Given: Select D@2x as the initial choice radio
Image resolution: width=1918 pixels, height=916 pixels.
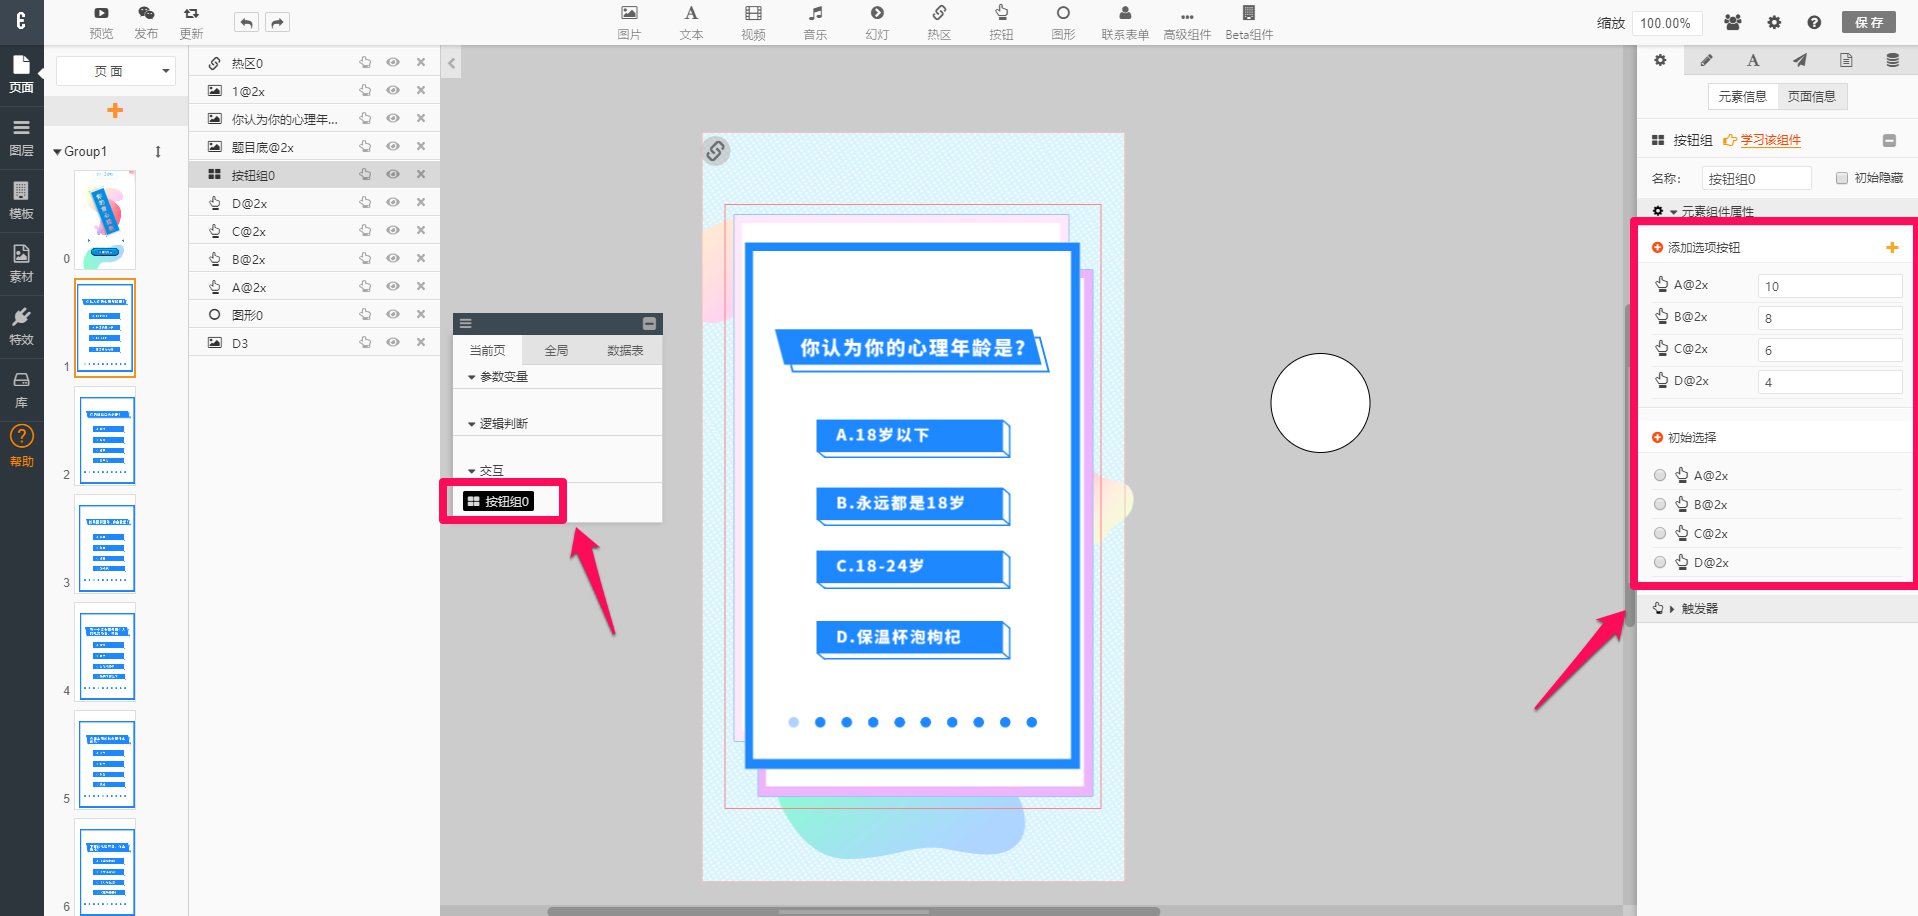Looking at the screenshot, I should 1660,562.
